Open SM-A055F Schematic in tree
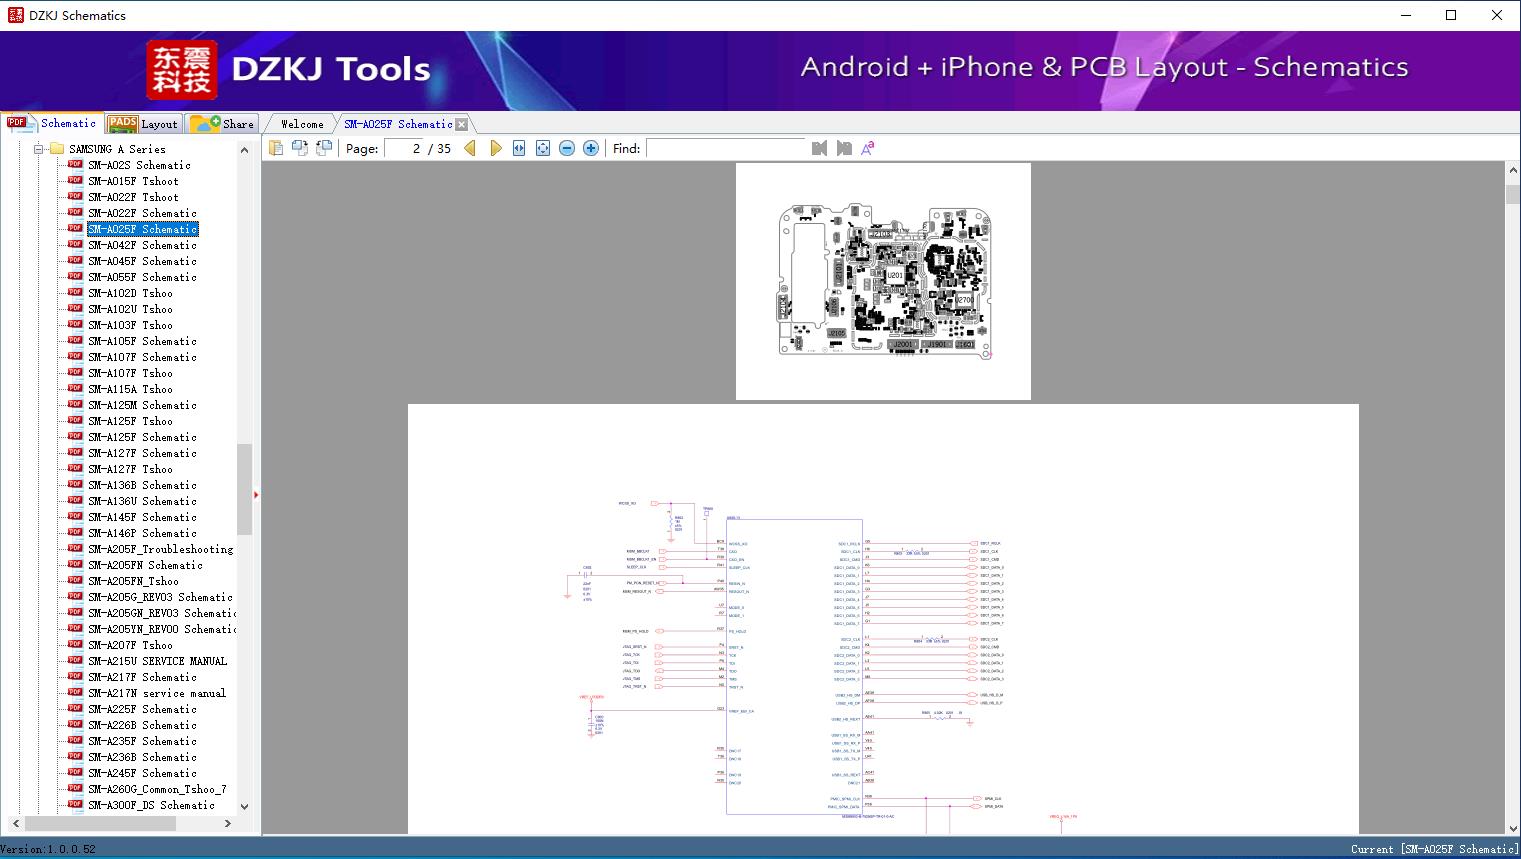This screenshot has width=1521, height=859. click(142, 277)
